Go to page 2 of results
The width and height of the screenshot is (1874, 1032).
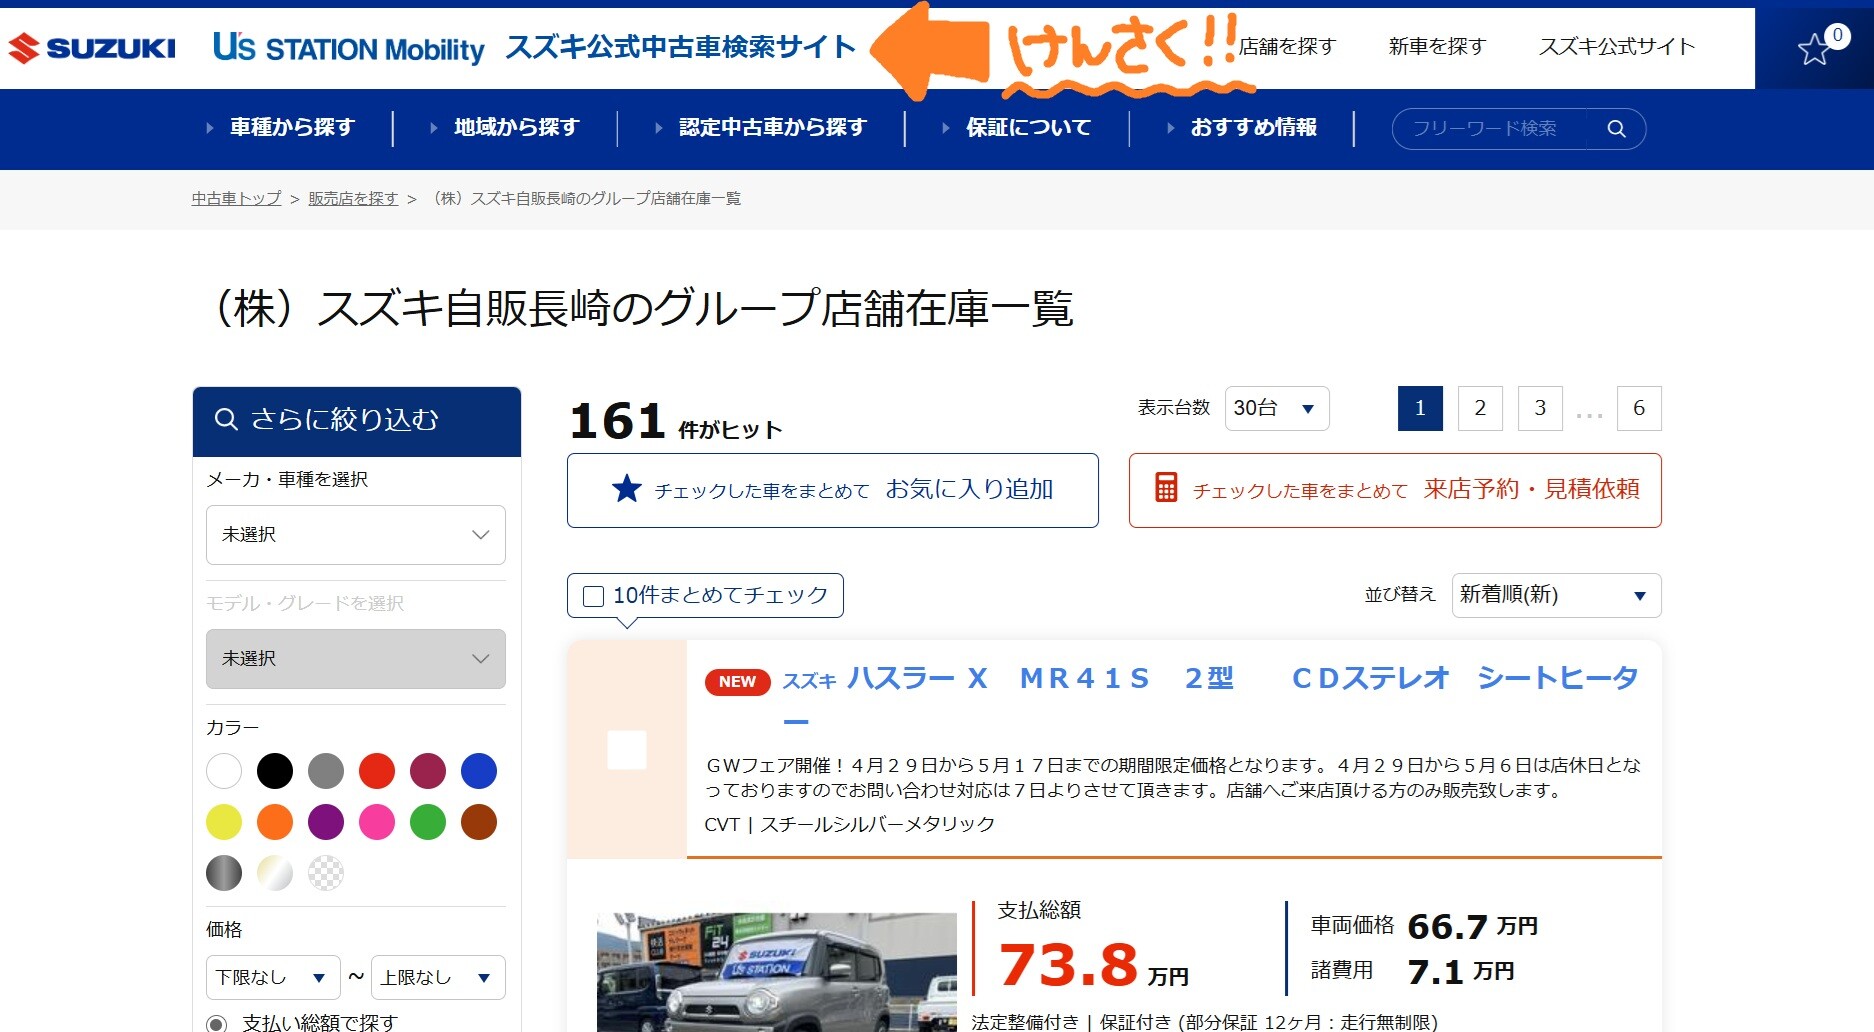click(1480, 408)
